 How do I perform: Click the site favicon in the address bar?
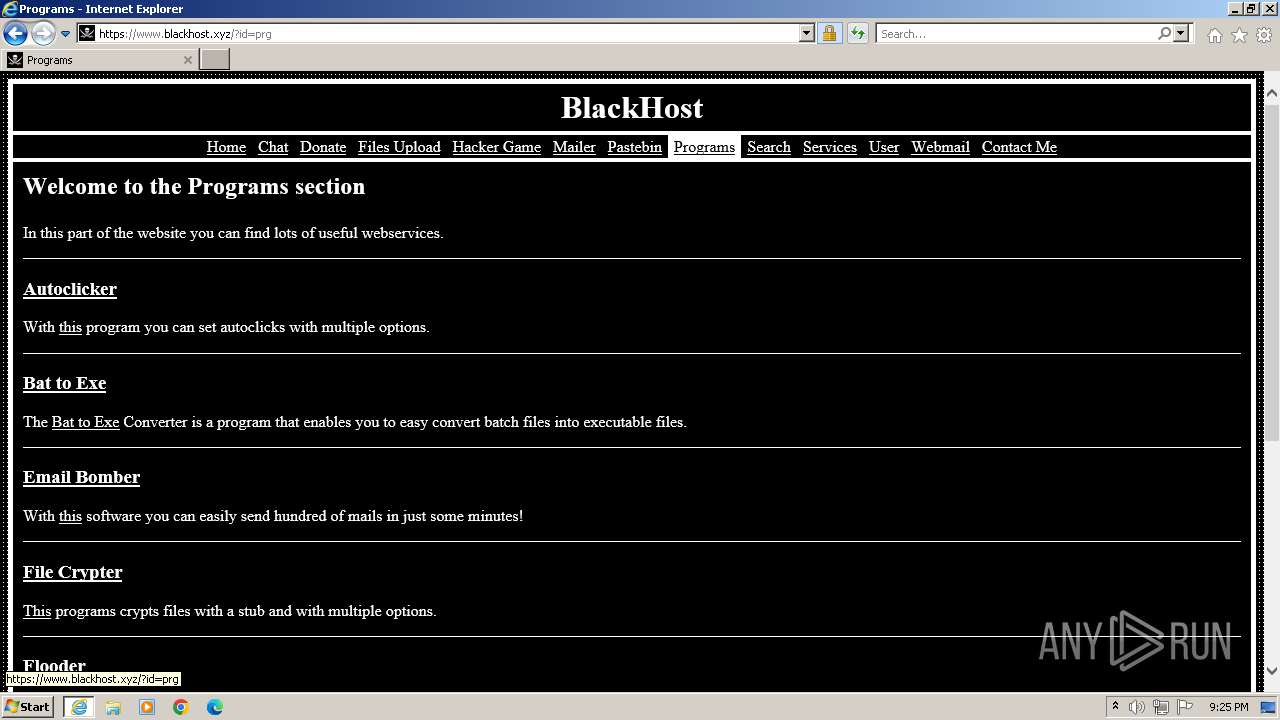point(87,33)
